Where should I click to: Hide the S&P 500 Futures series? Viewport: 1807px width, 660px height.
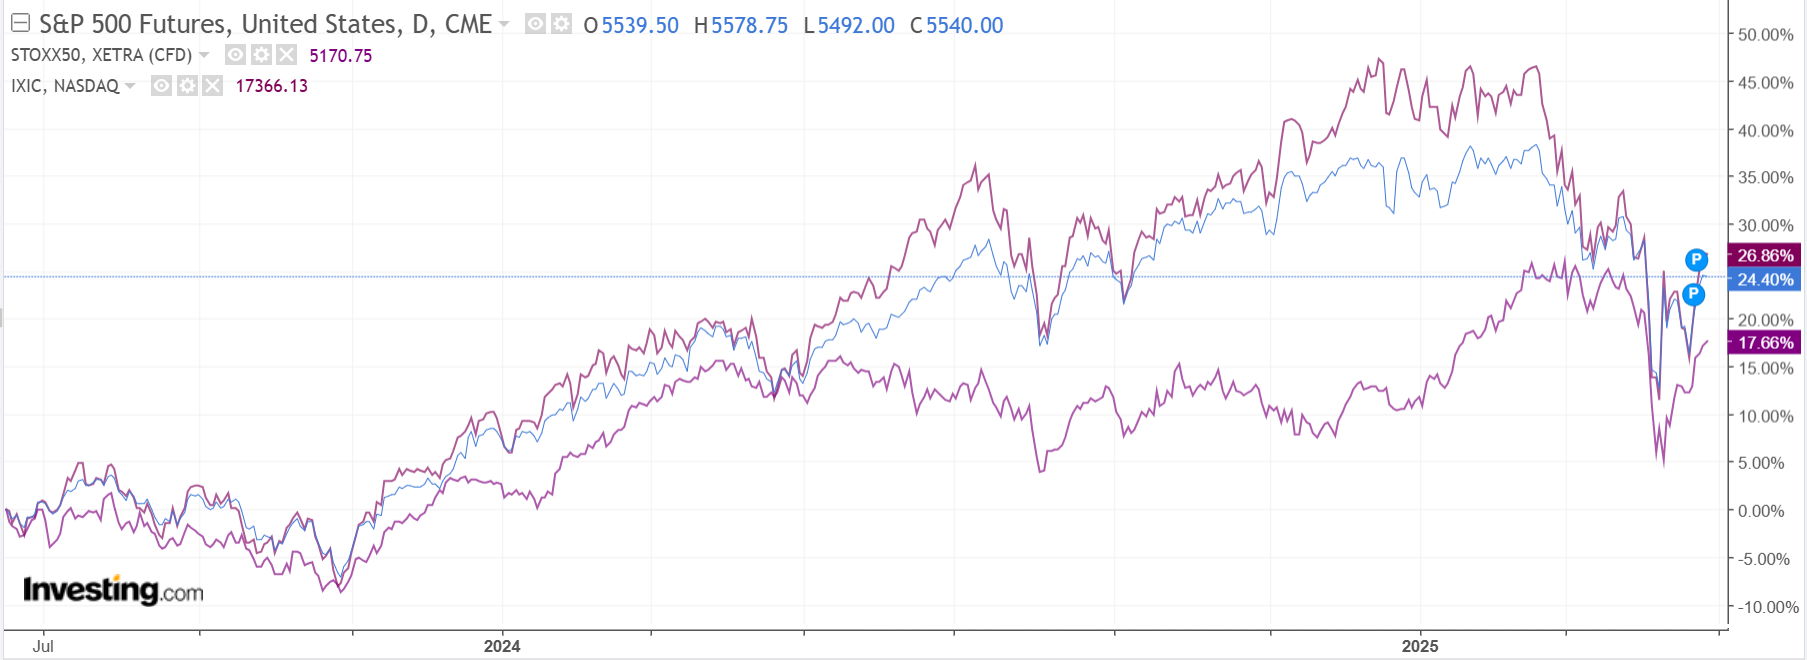536,24
